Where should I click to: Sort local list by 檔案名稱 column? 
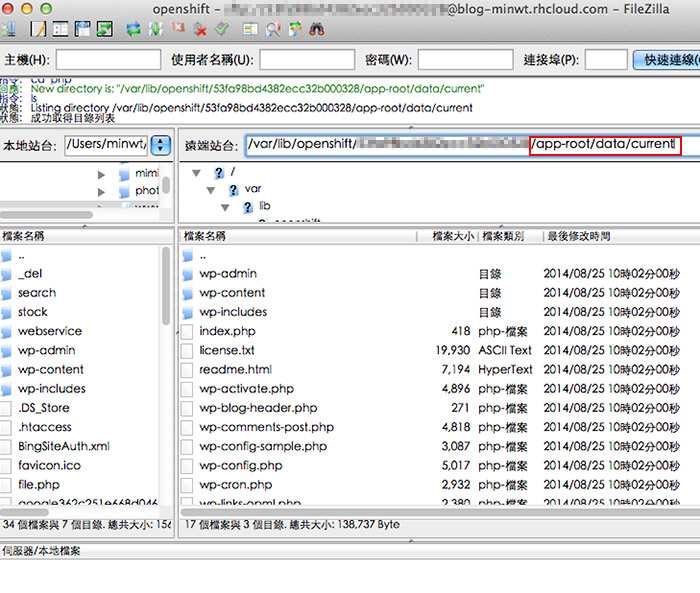[87, 236]
